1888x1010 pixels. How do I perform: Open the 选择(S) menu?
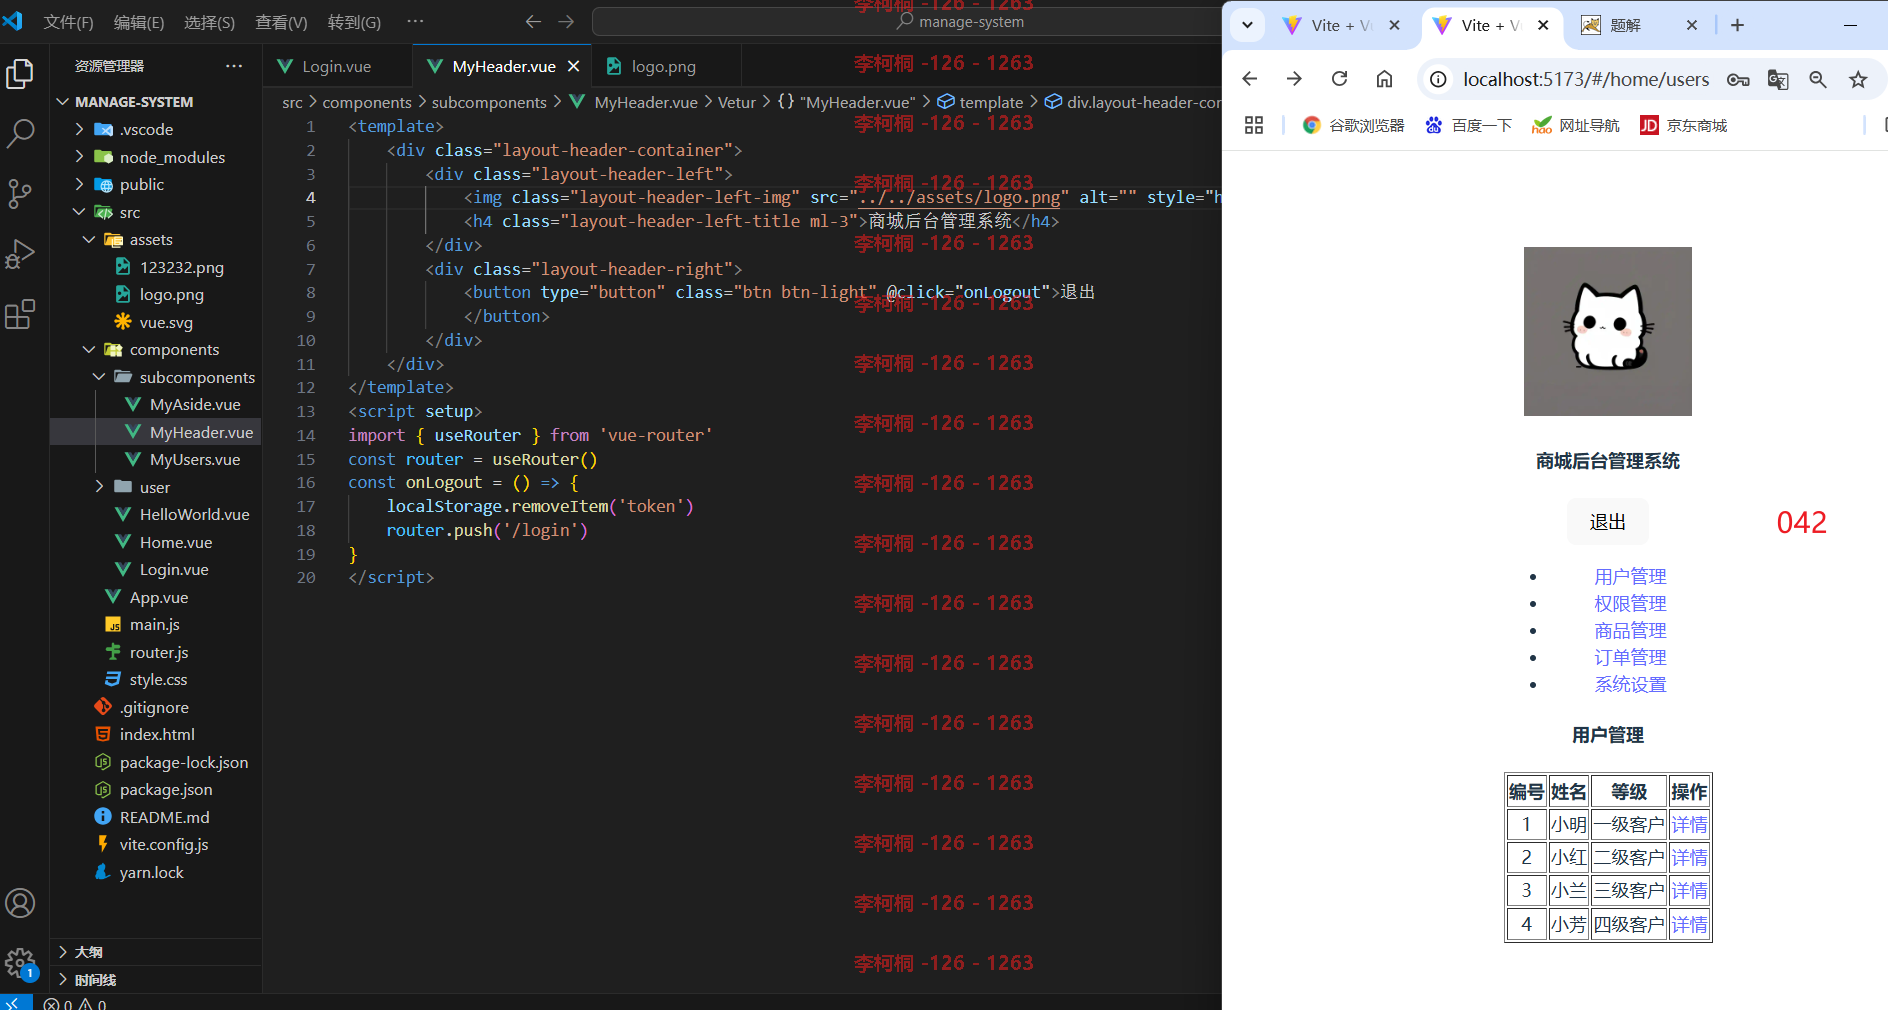point(209,22)
